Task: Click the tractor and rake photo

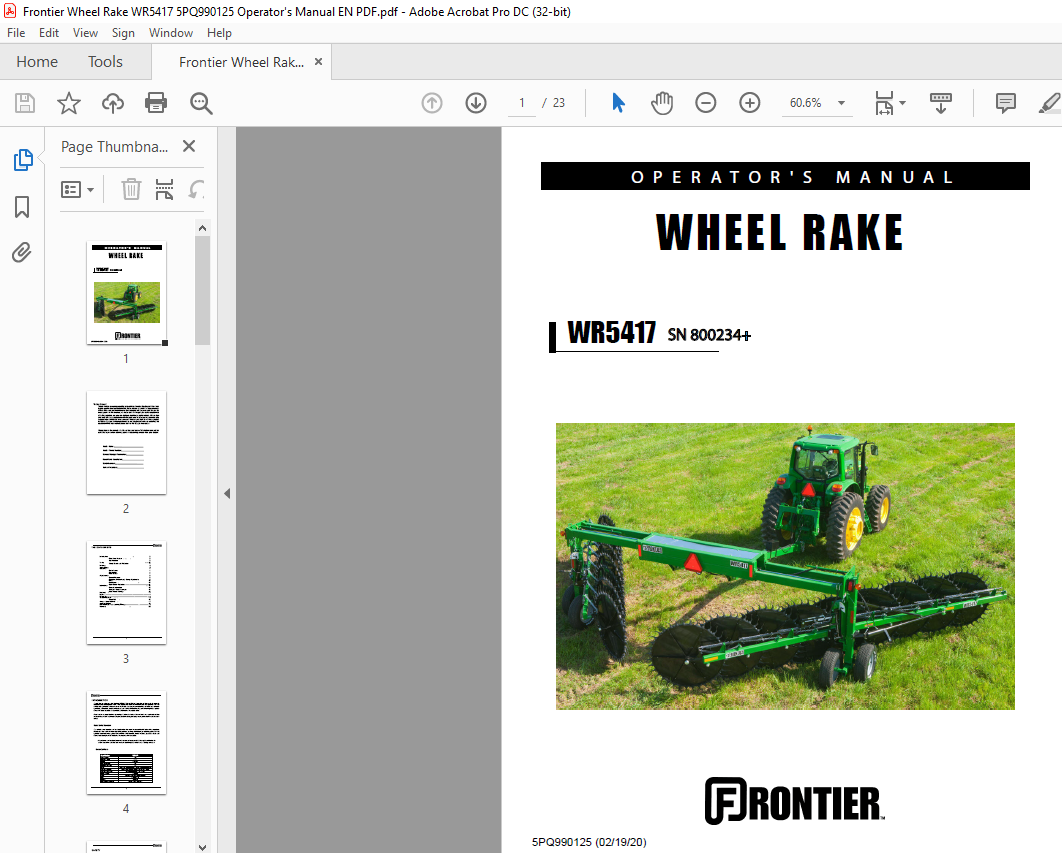Action: pos(785,566)
